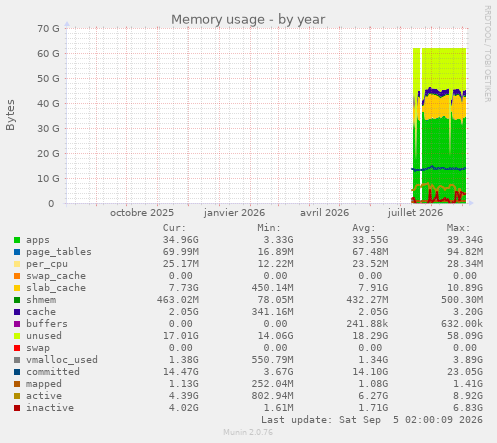Click apps current value 34.96G
This screenshot has width=497, height=443.
pos(180,240)
